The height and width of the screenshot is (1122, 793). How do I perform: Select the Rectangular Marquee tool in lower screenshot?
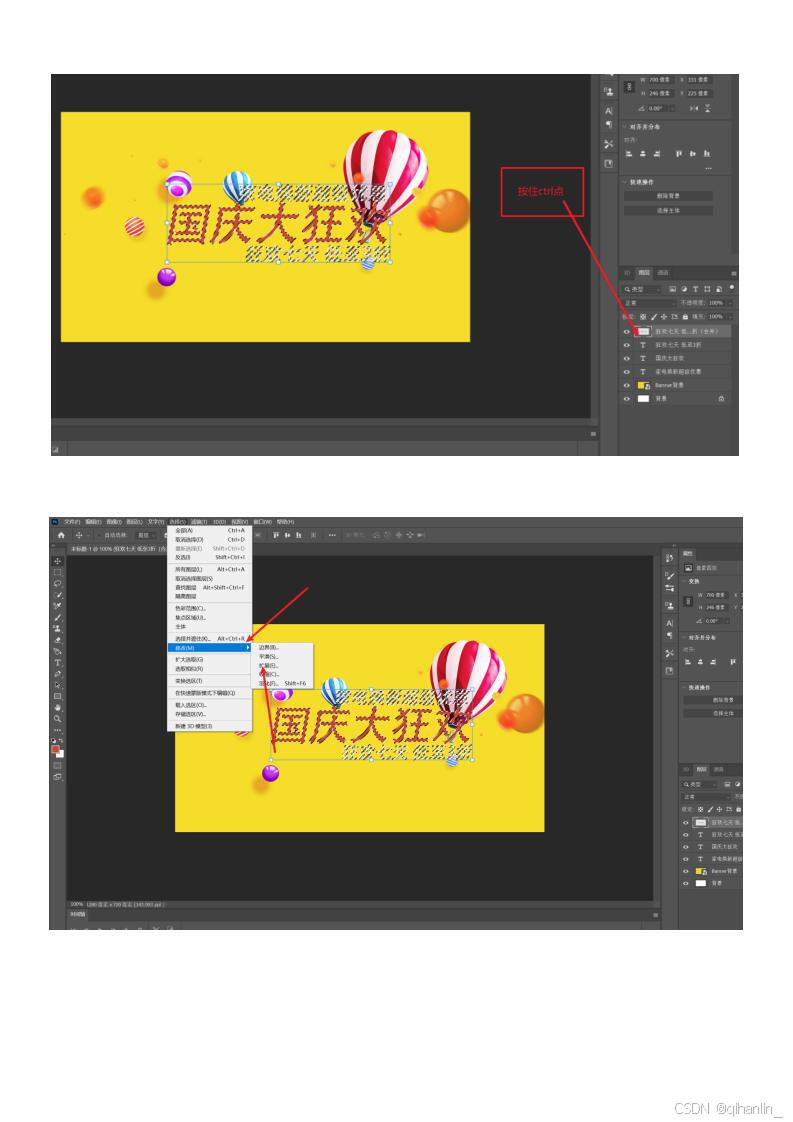coord(57,572)
